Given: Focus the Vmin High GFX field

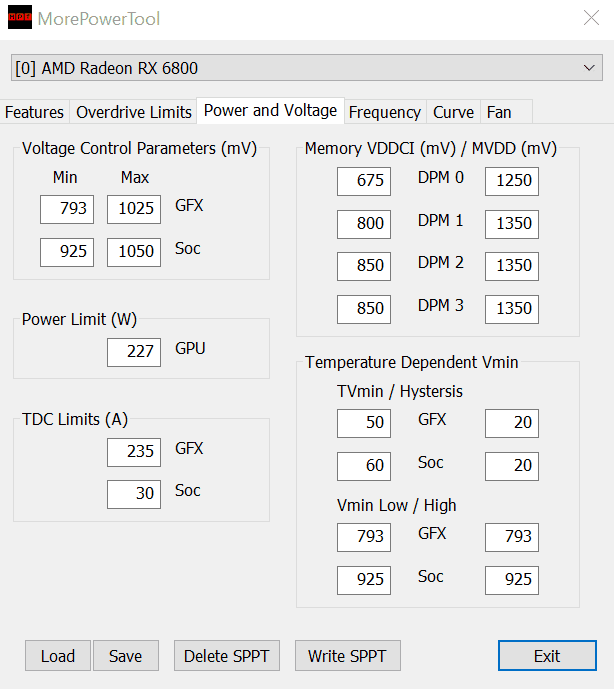Looking at the screenshot, I should pos(512,537).
